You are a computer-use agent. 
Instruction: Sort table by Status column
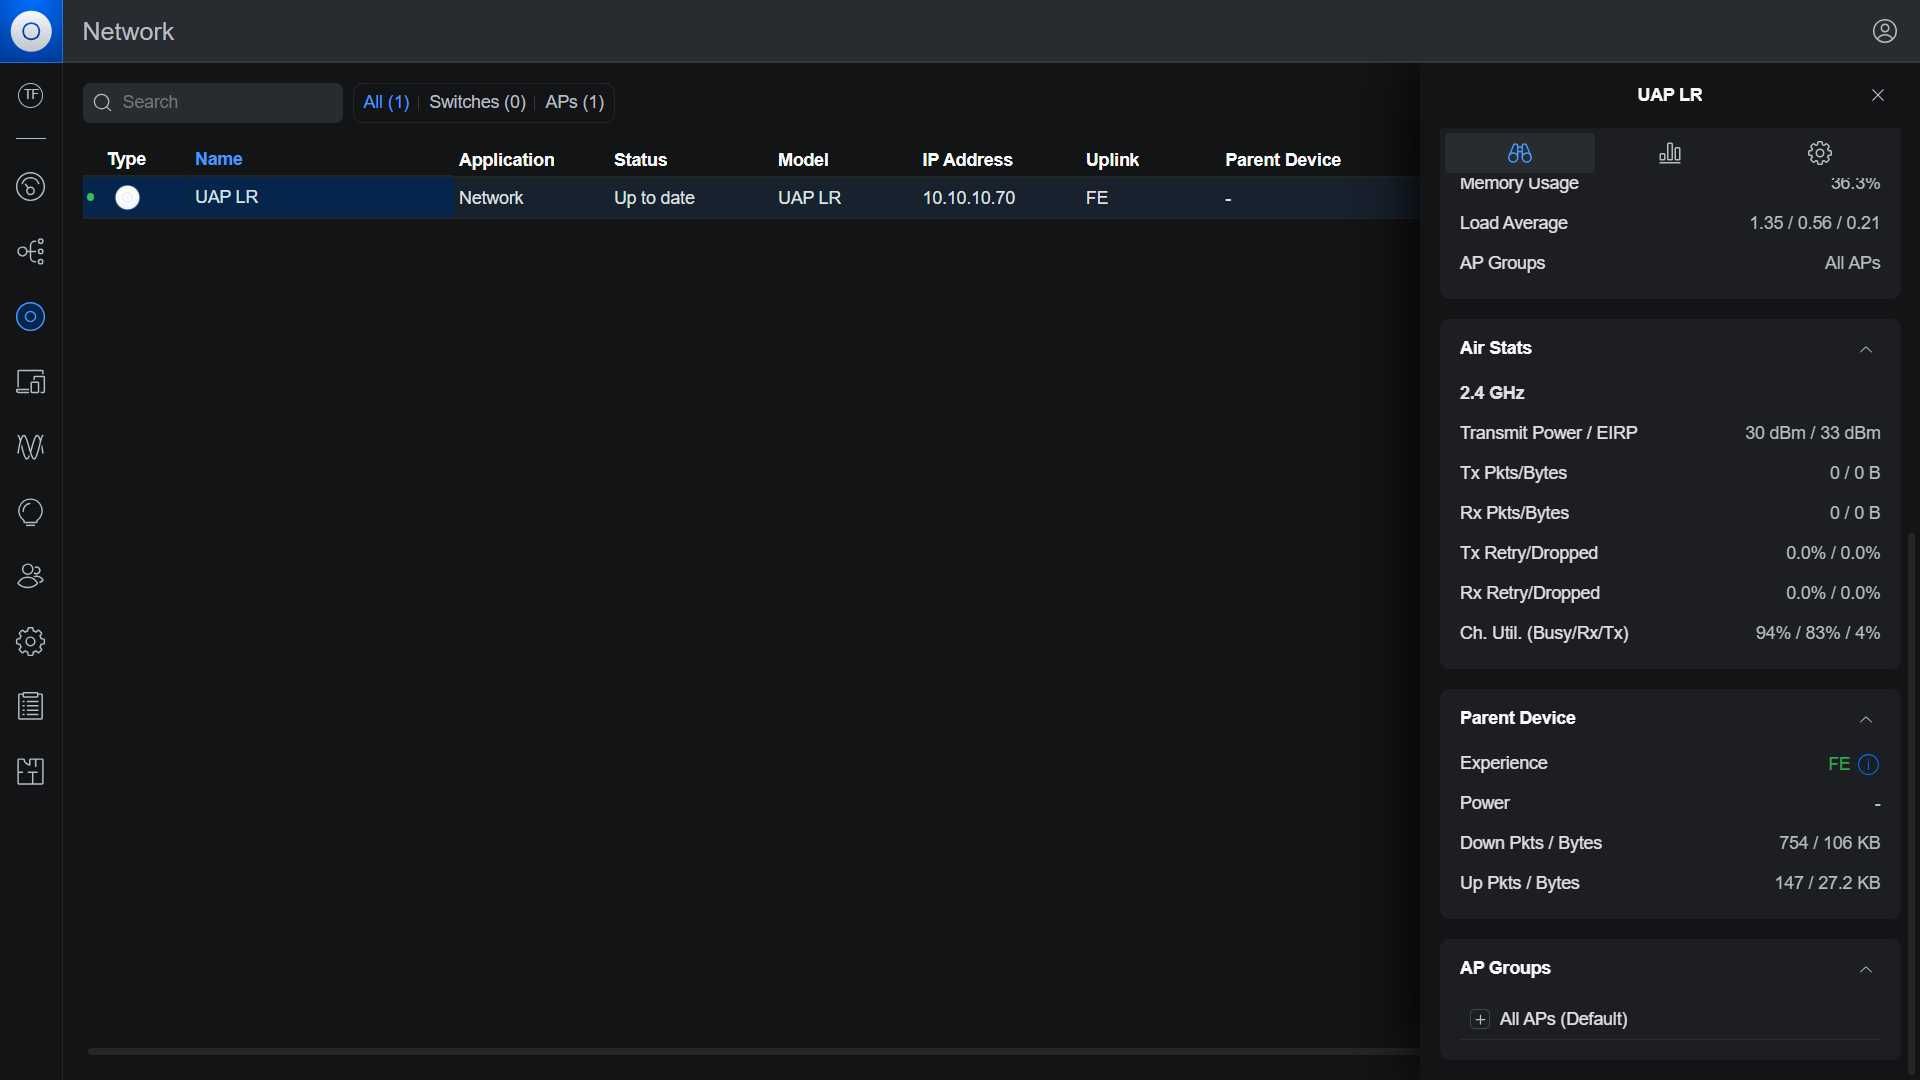point(640,160)
